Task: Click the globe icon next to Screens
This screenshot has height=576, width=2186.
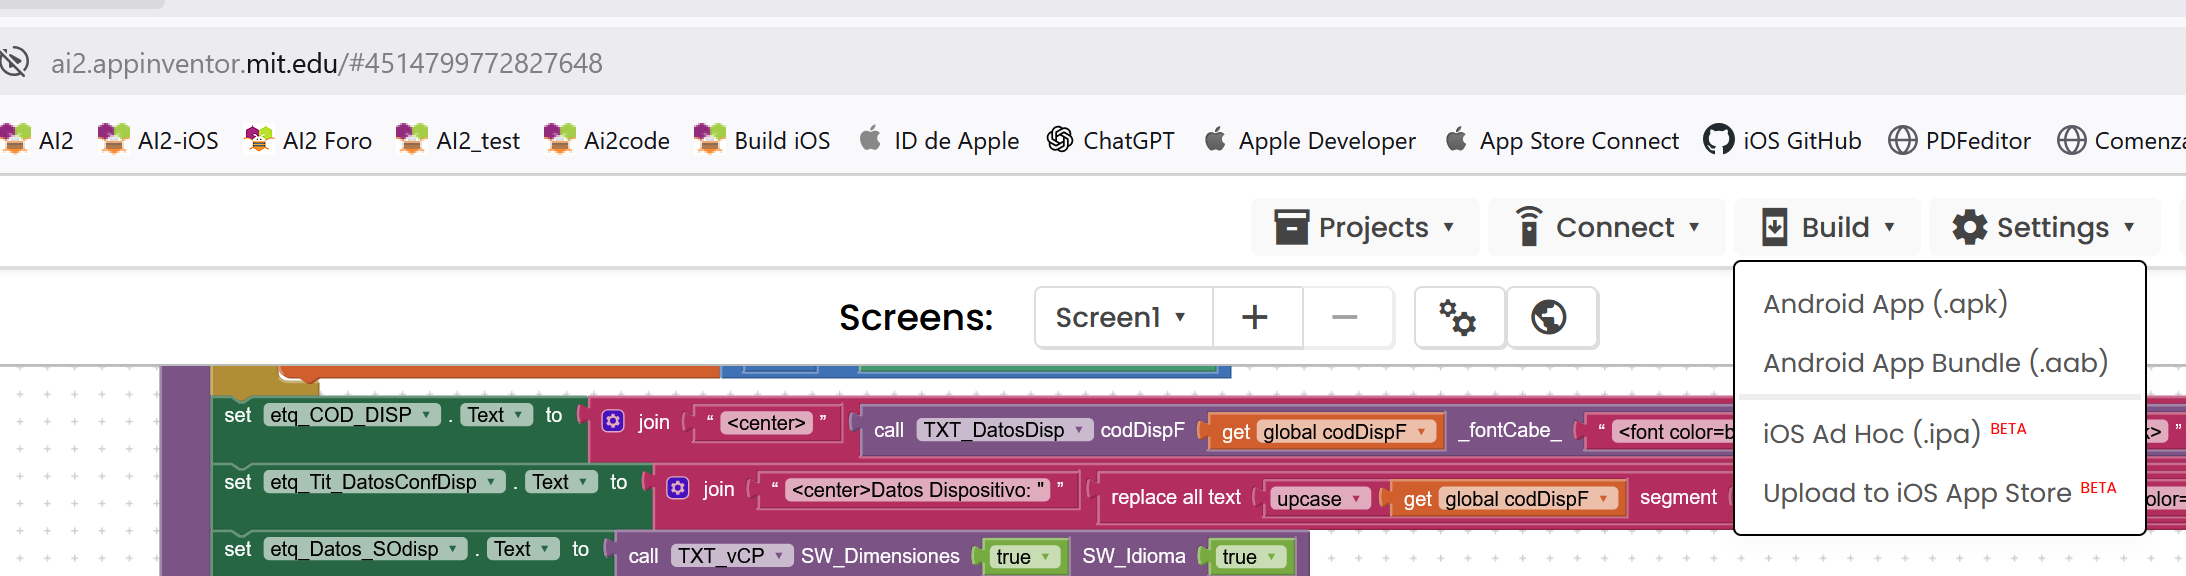Action: click(1549, 318)
